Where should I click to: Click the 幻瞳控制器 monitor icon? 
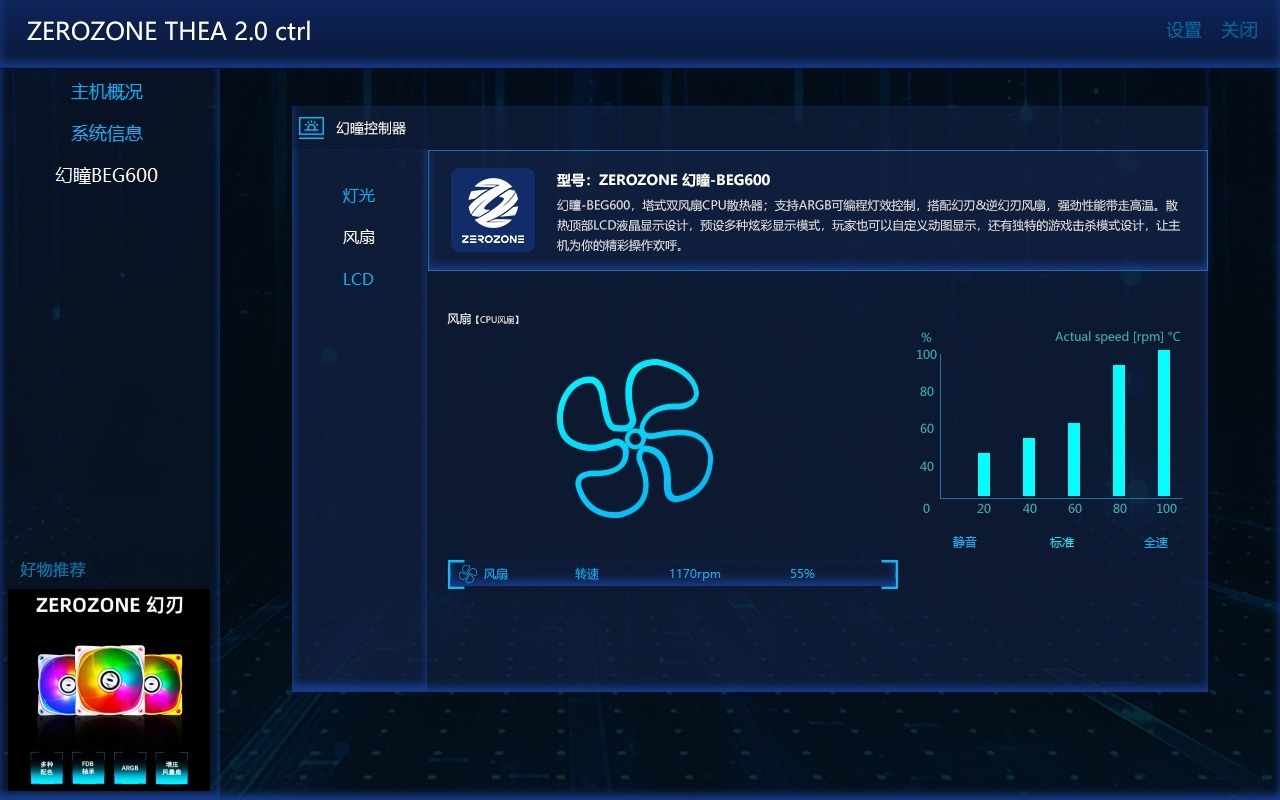pos(311,128)
